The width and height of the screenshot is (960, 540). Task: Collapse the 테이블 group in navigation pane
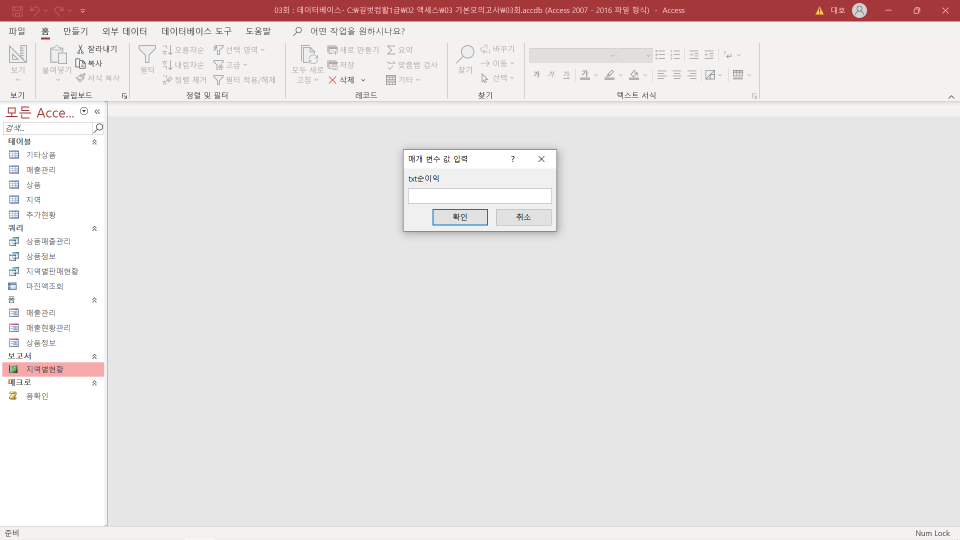(95, 142)
